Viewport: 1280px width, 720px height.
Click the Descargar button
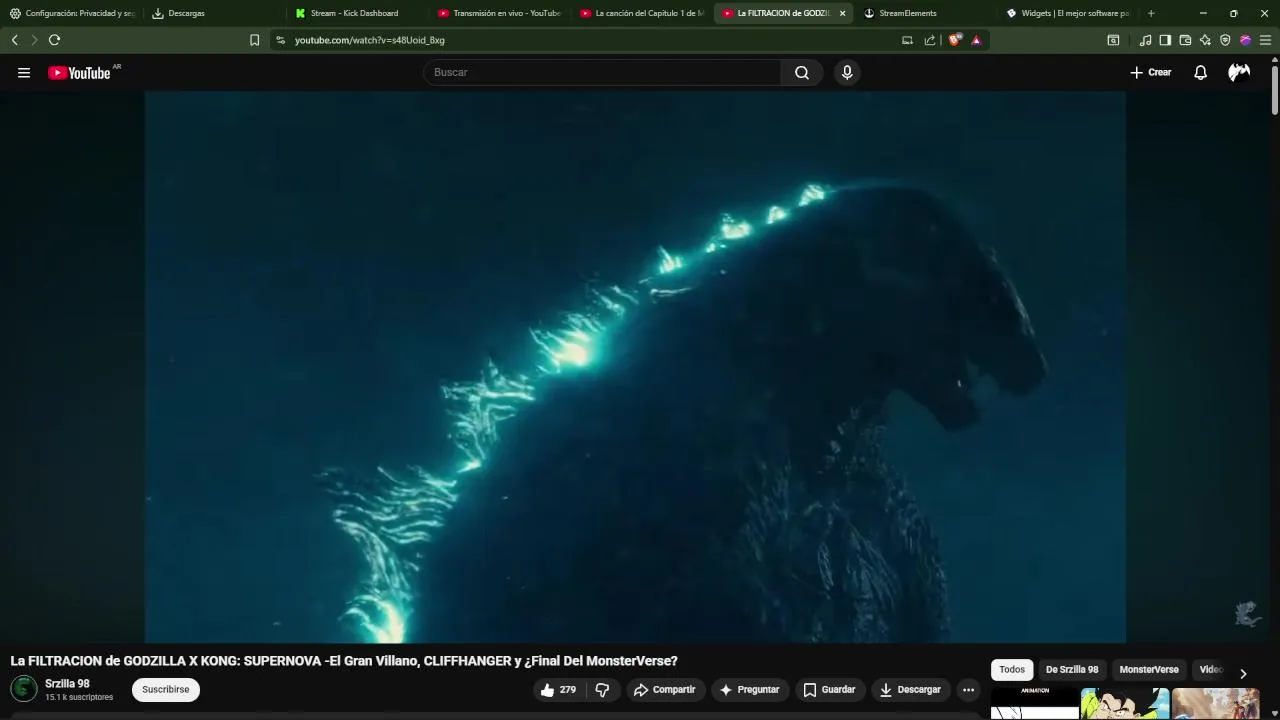click(x=911, y=690)
